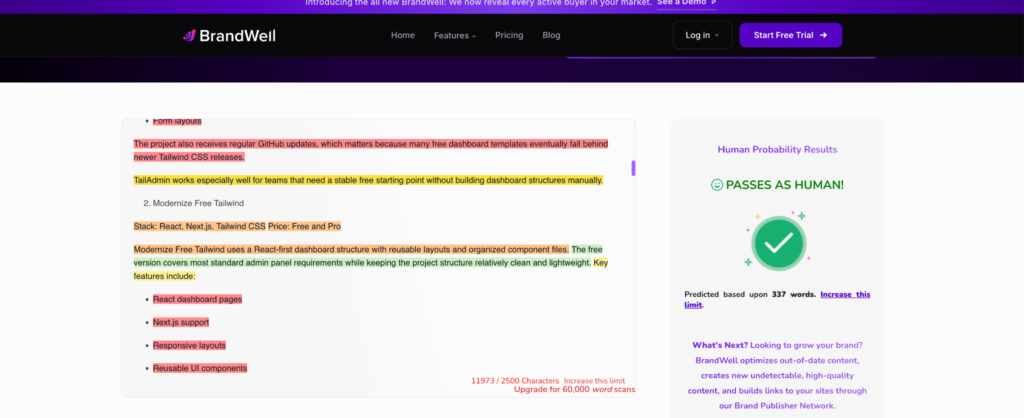Expand the Log in dropdown
The width and height of the screenshot is (1024, 418).
(702, 35)
